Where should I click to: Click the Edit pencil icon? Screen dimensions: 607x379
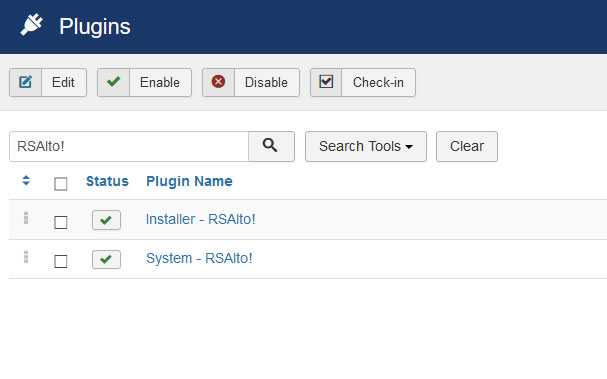point(26,82)
